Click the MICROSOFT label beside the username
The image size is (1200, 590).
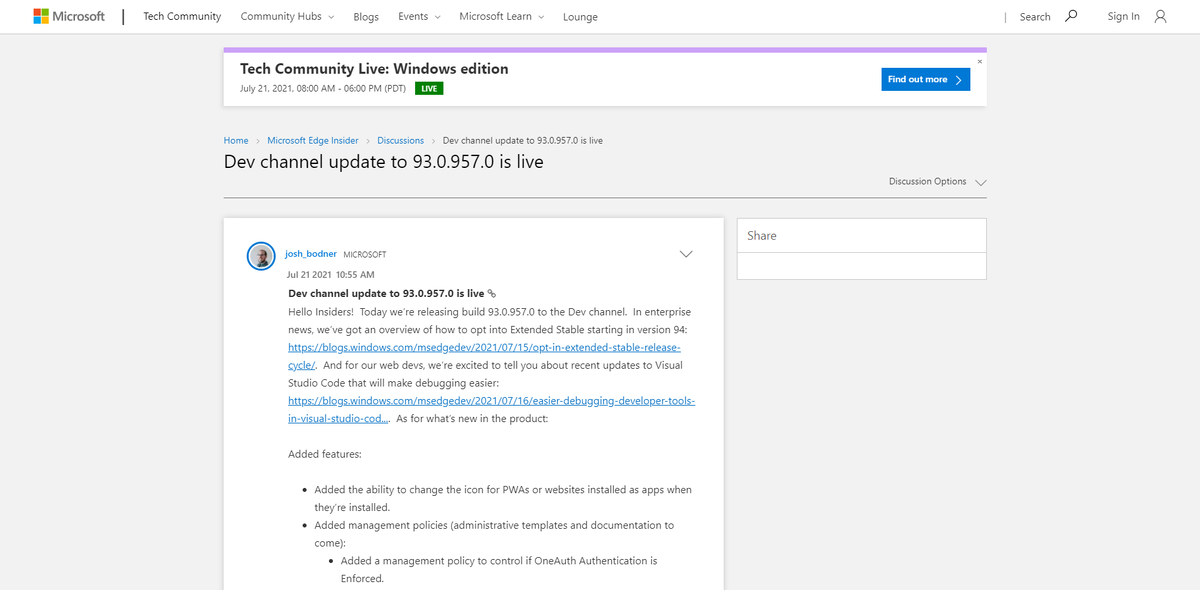(364, 255)
